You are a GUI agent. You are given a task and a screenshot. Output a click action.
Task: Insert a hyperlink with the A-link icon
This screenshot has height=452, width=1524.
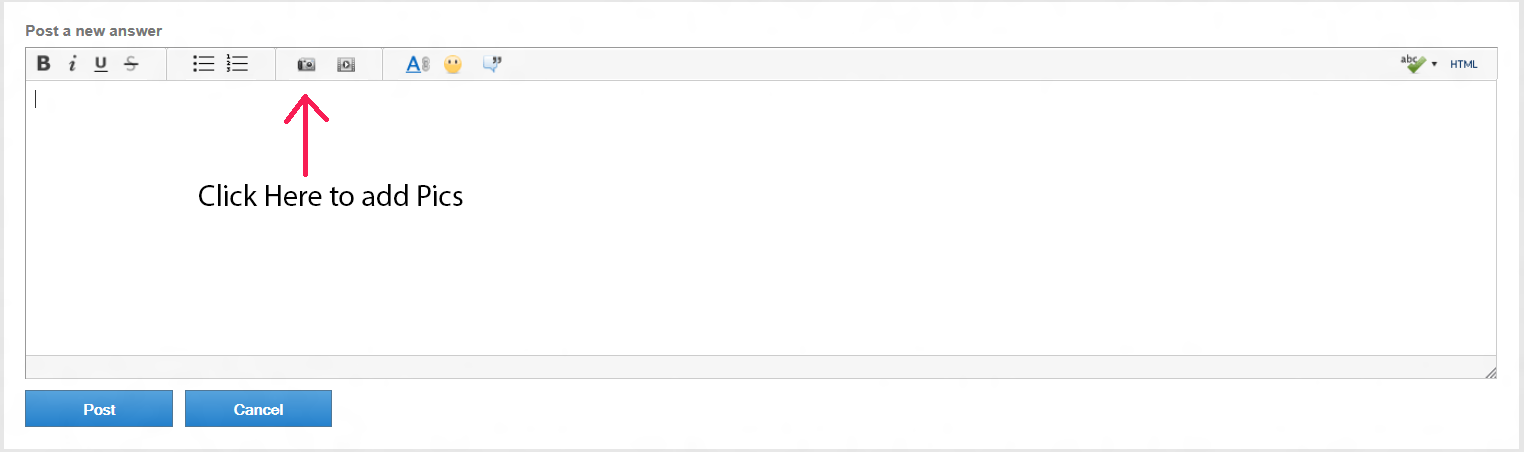pyautogui.click(x=417, y=64)
